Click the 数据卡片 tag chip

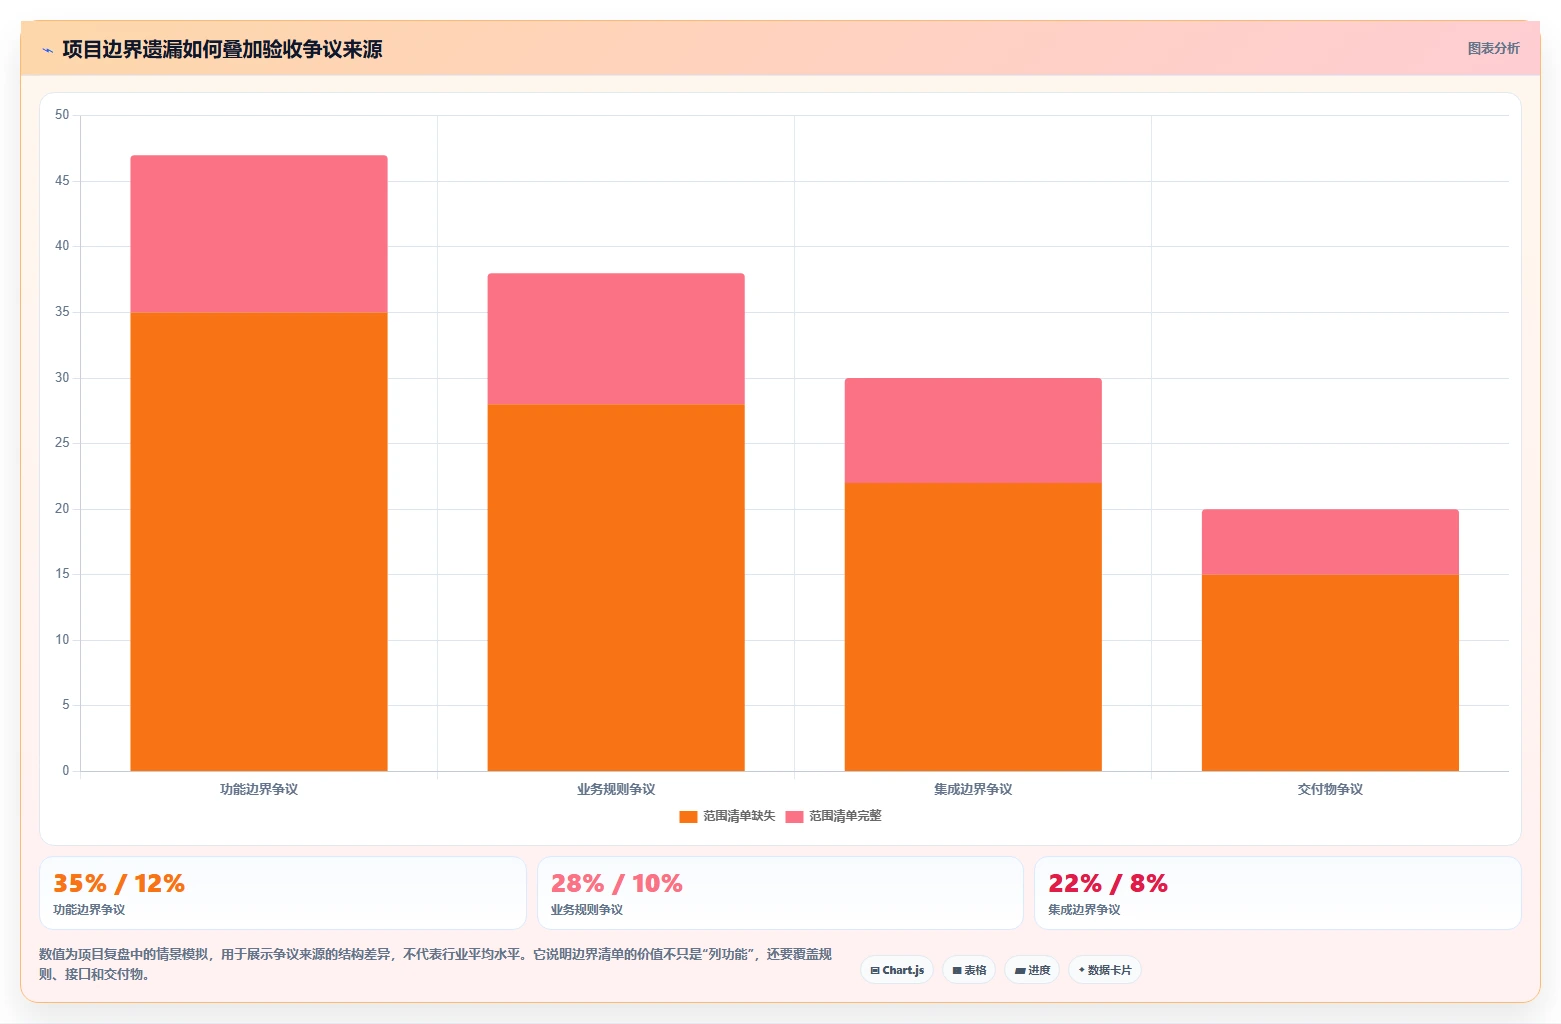[x=1105, y=970]
